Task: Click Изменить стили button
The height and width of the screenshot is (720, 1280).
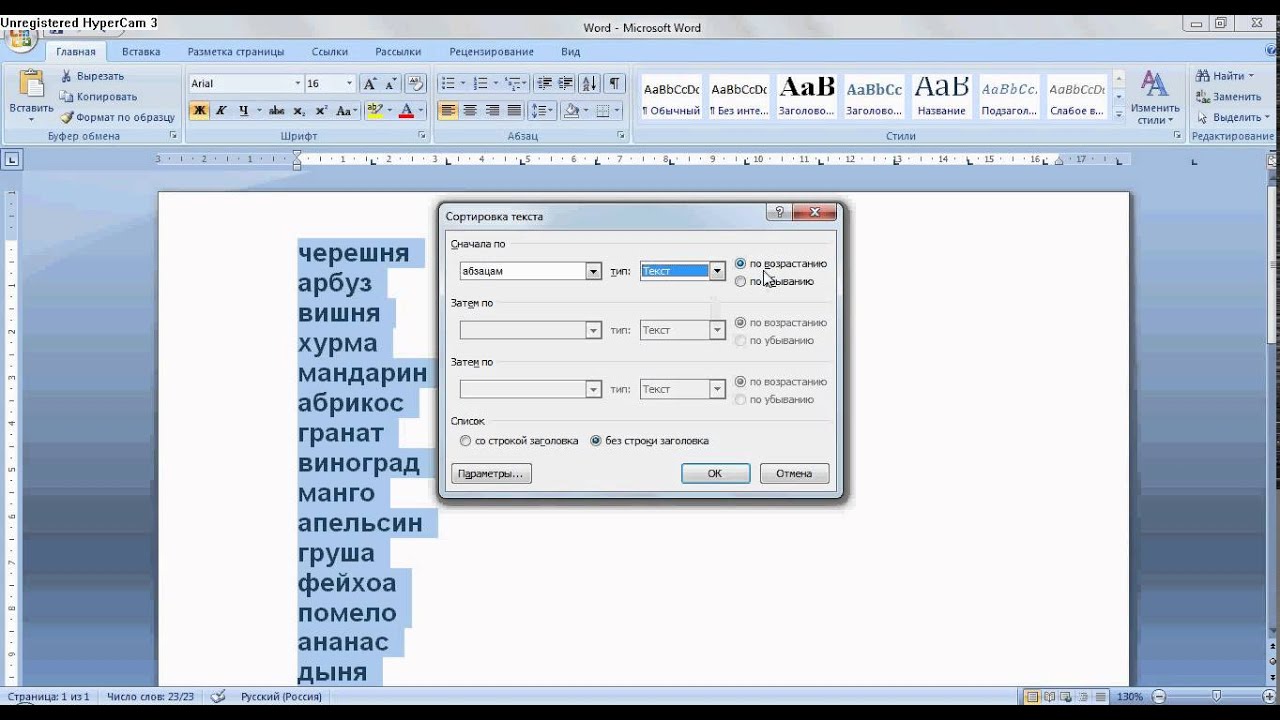Action: [x=1155, y=98]
